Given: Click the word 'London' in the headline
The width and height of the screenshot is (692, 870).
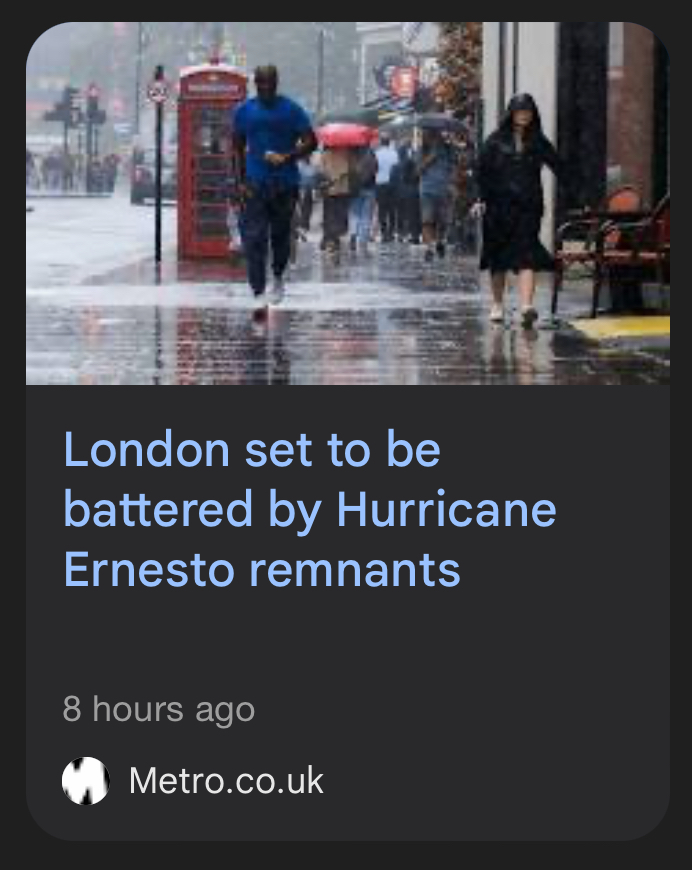Looking at the screenshot, I should click(x=147, y=449).
